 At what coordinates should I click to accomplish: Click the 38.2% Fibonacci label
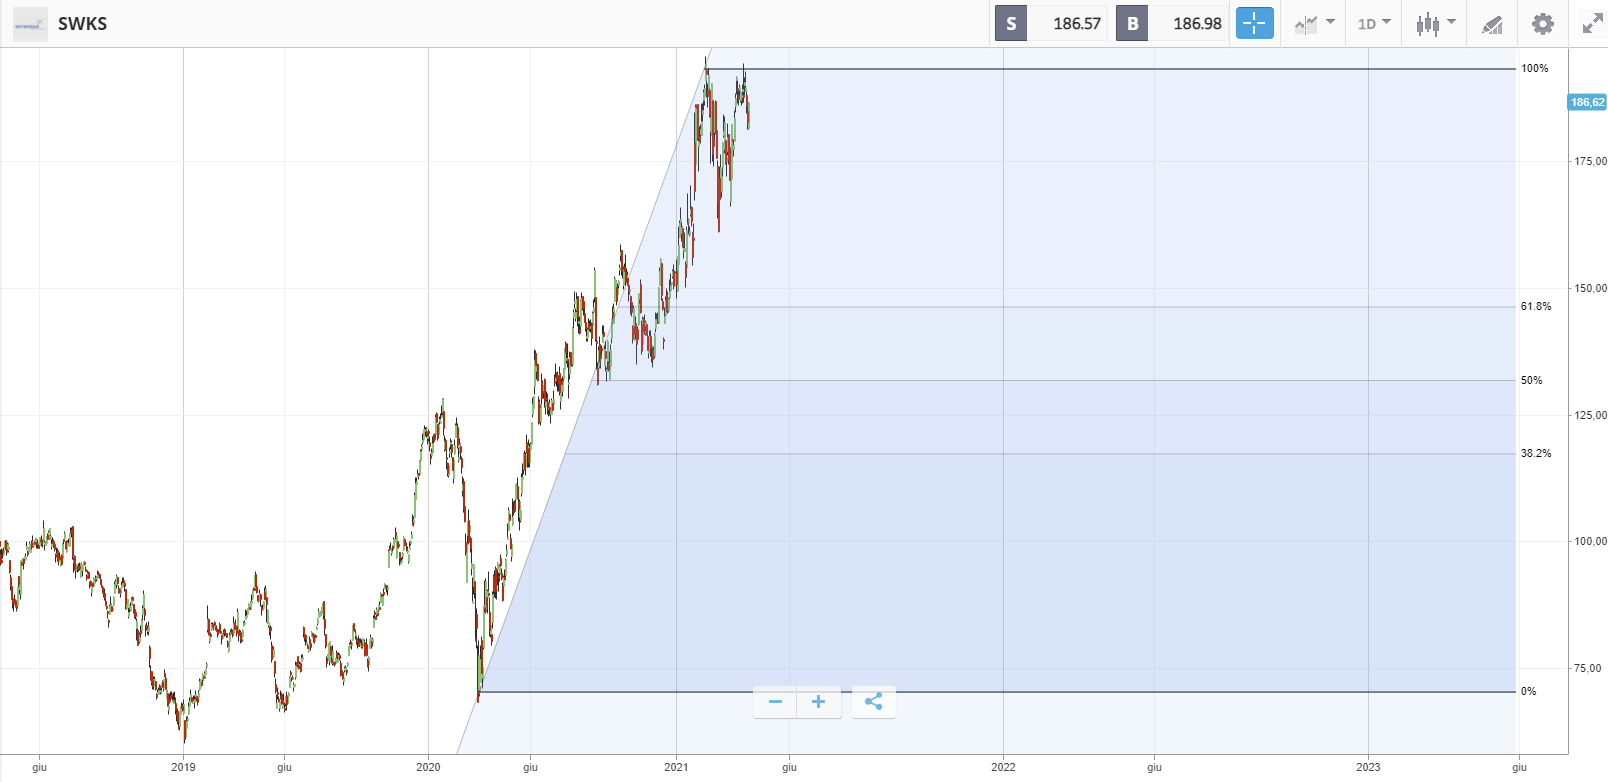1536,454
